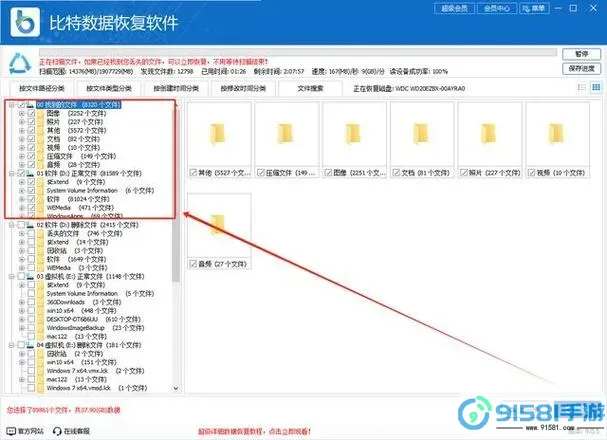The width and height of the screenshot is (607, 440).
Task: Click the drive icon of 00 找到的文件
Action: [x=30, y=104]
